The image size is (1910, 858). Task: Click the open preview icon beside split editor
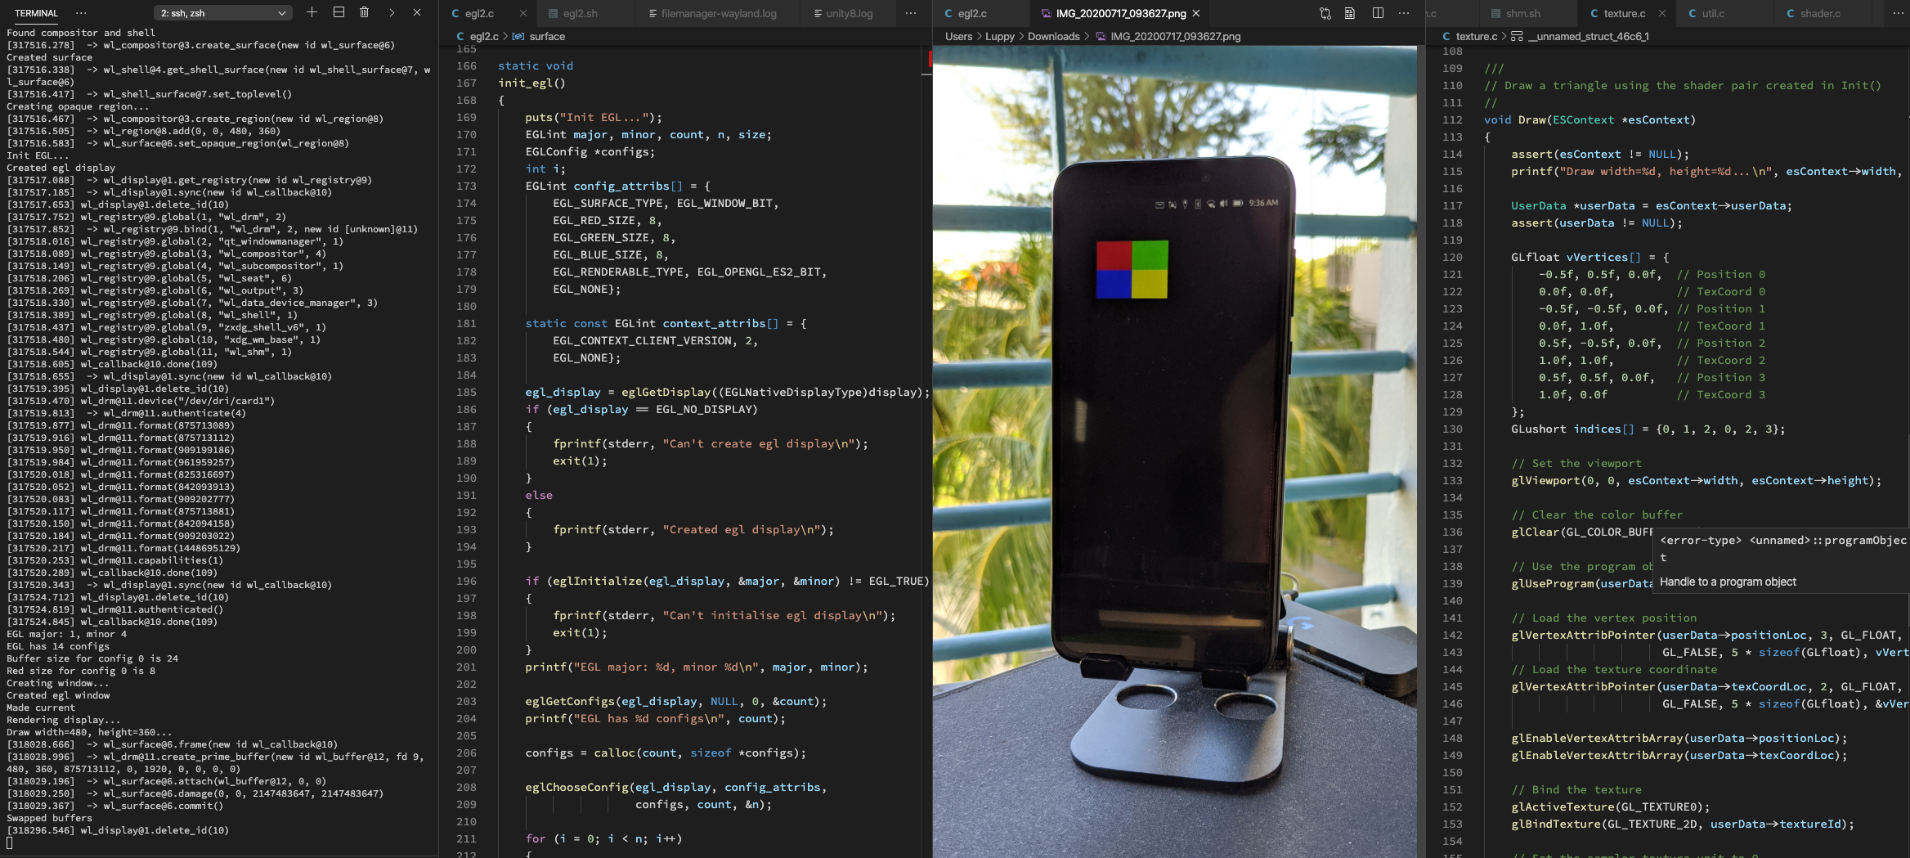1350,13
